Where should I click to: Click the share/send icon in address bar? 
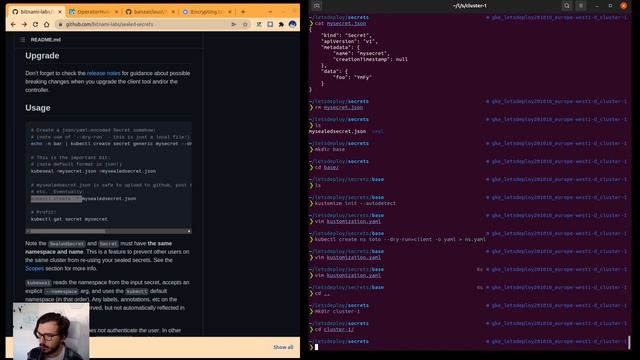point(234,24)
